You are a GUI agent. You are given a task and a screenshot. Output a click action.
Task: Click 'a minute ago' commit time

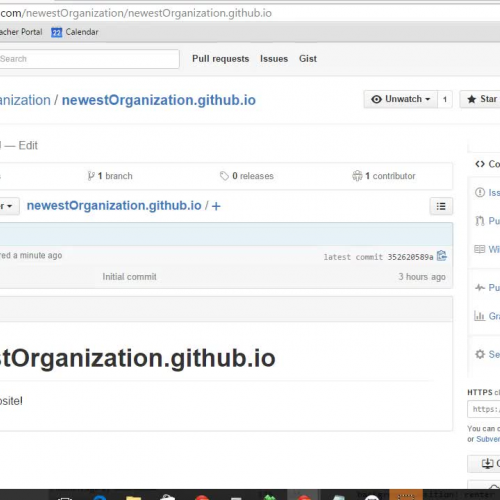click(x=37, y=255)
